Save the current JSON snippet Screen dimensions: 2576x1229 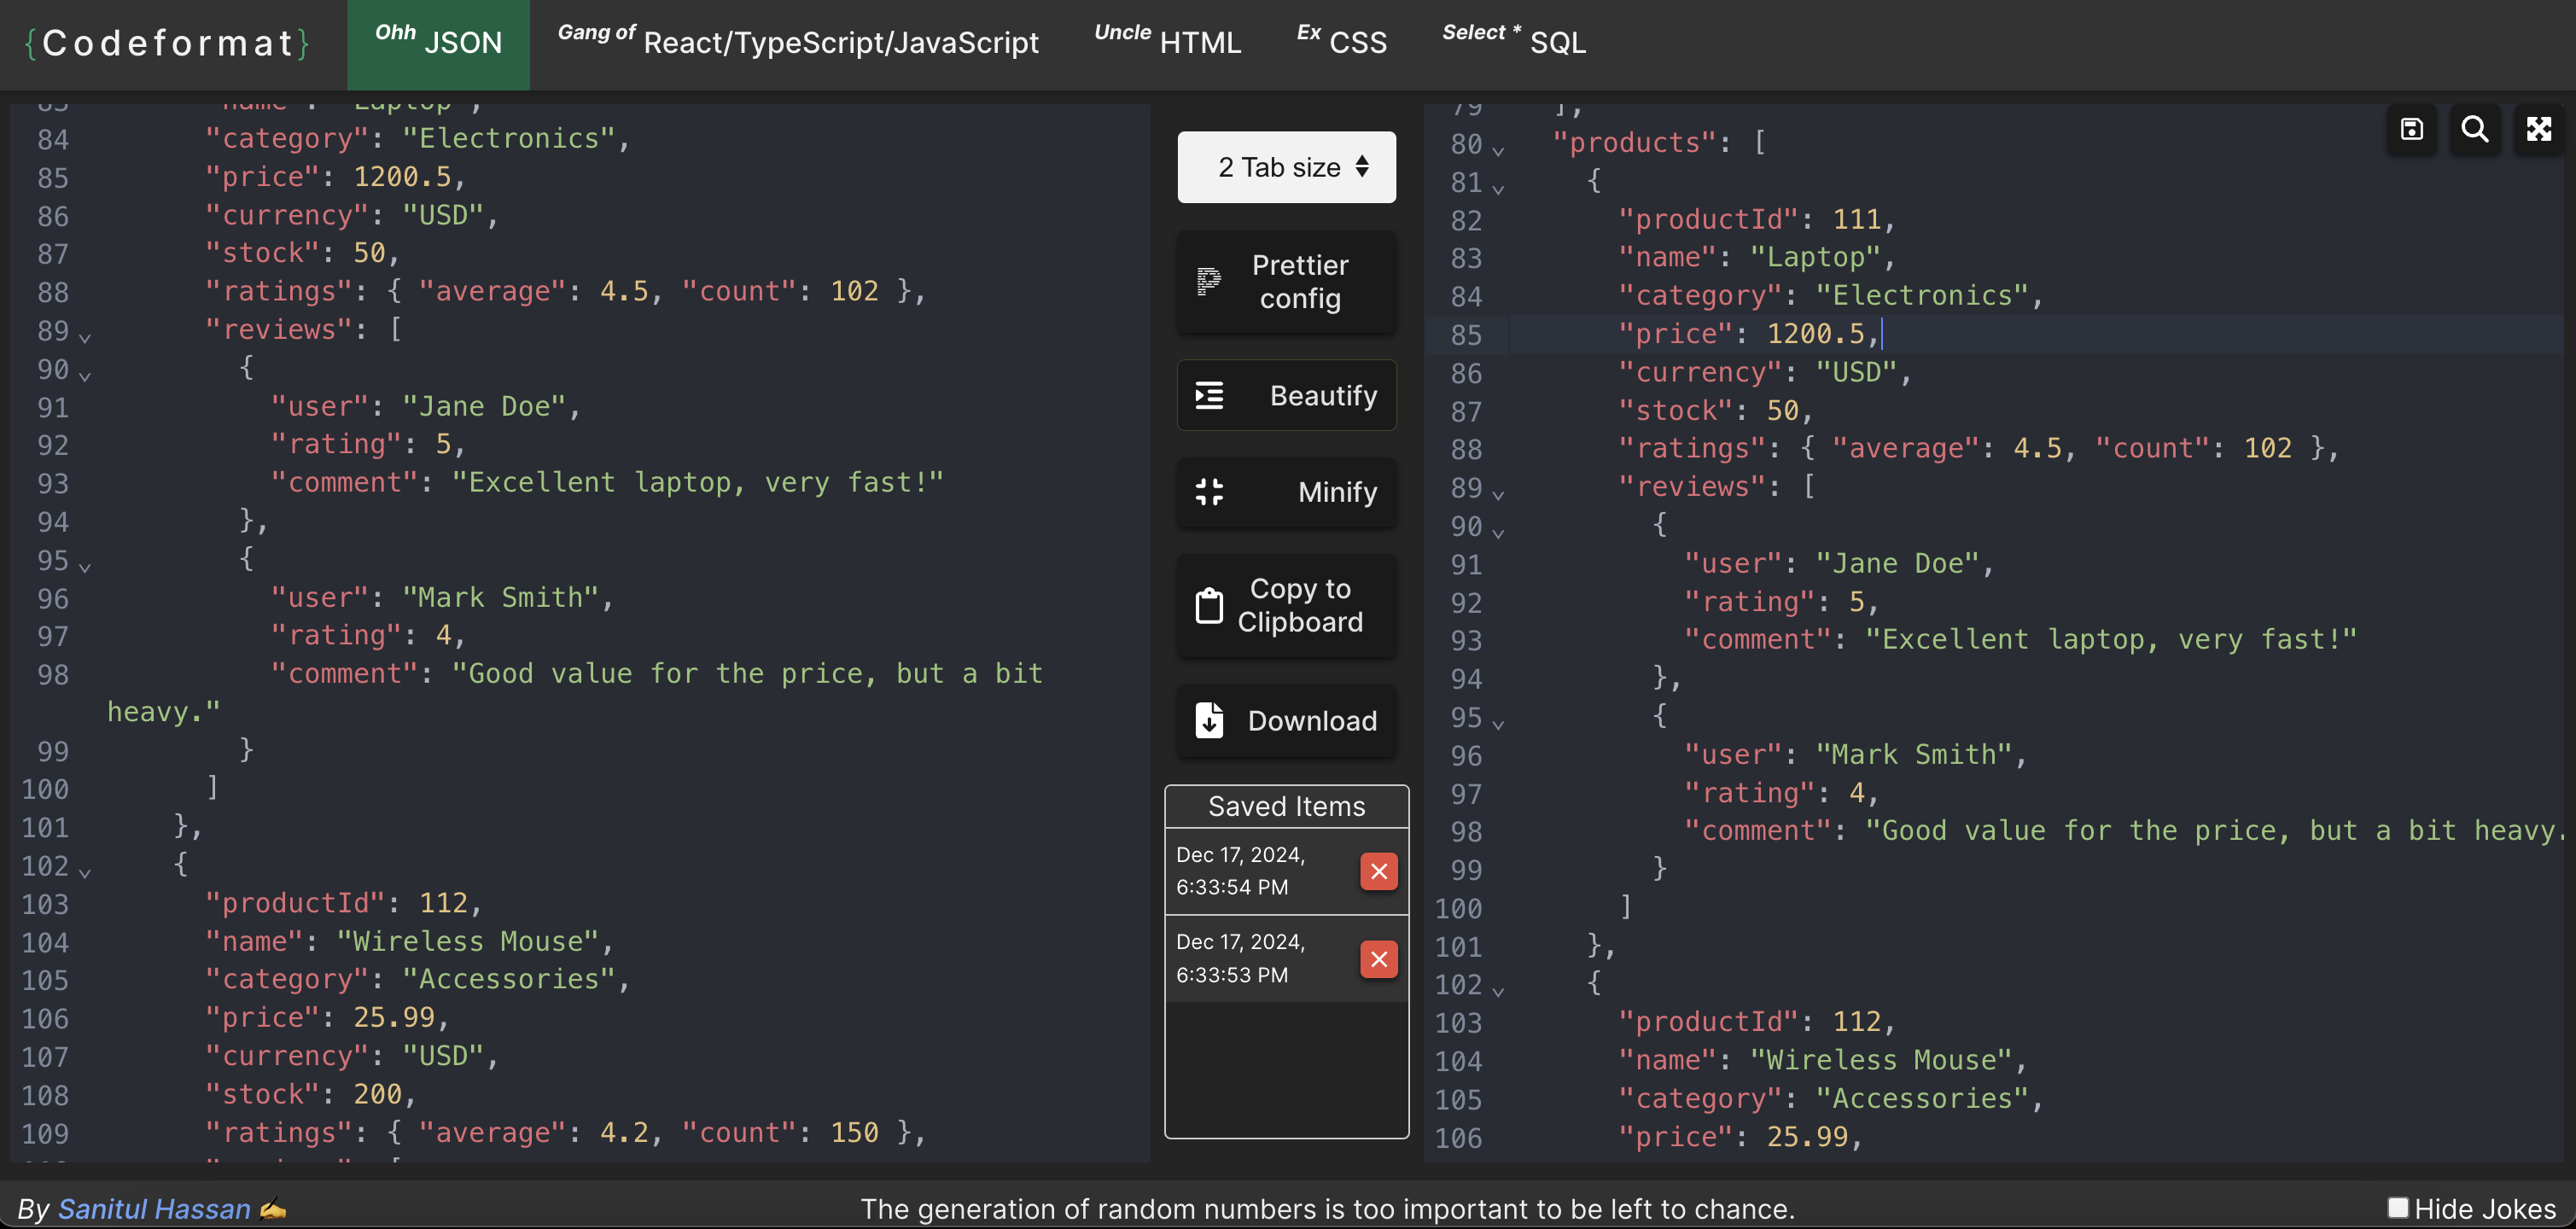[x=2412, y=129]
